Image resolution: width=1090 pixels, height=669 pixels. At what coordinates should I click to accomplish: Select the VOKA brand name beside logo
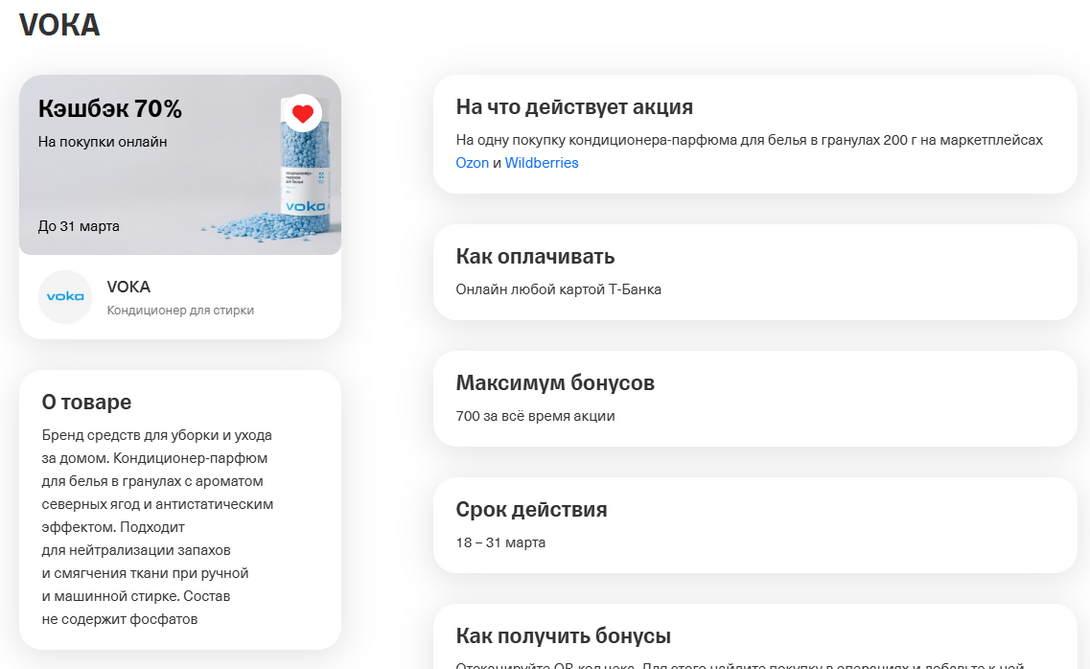click(x=128, y=287)
